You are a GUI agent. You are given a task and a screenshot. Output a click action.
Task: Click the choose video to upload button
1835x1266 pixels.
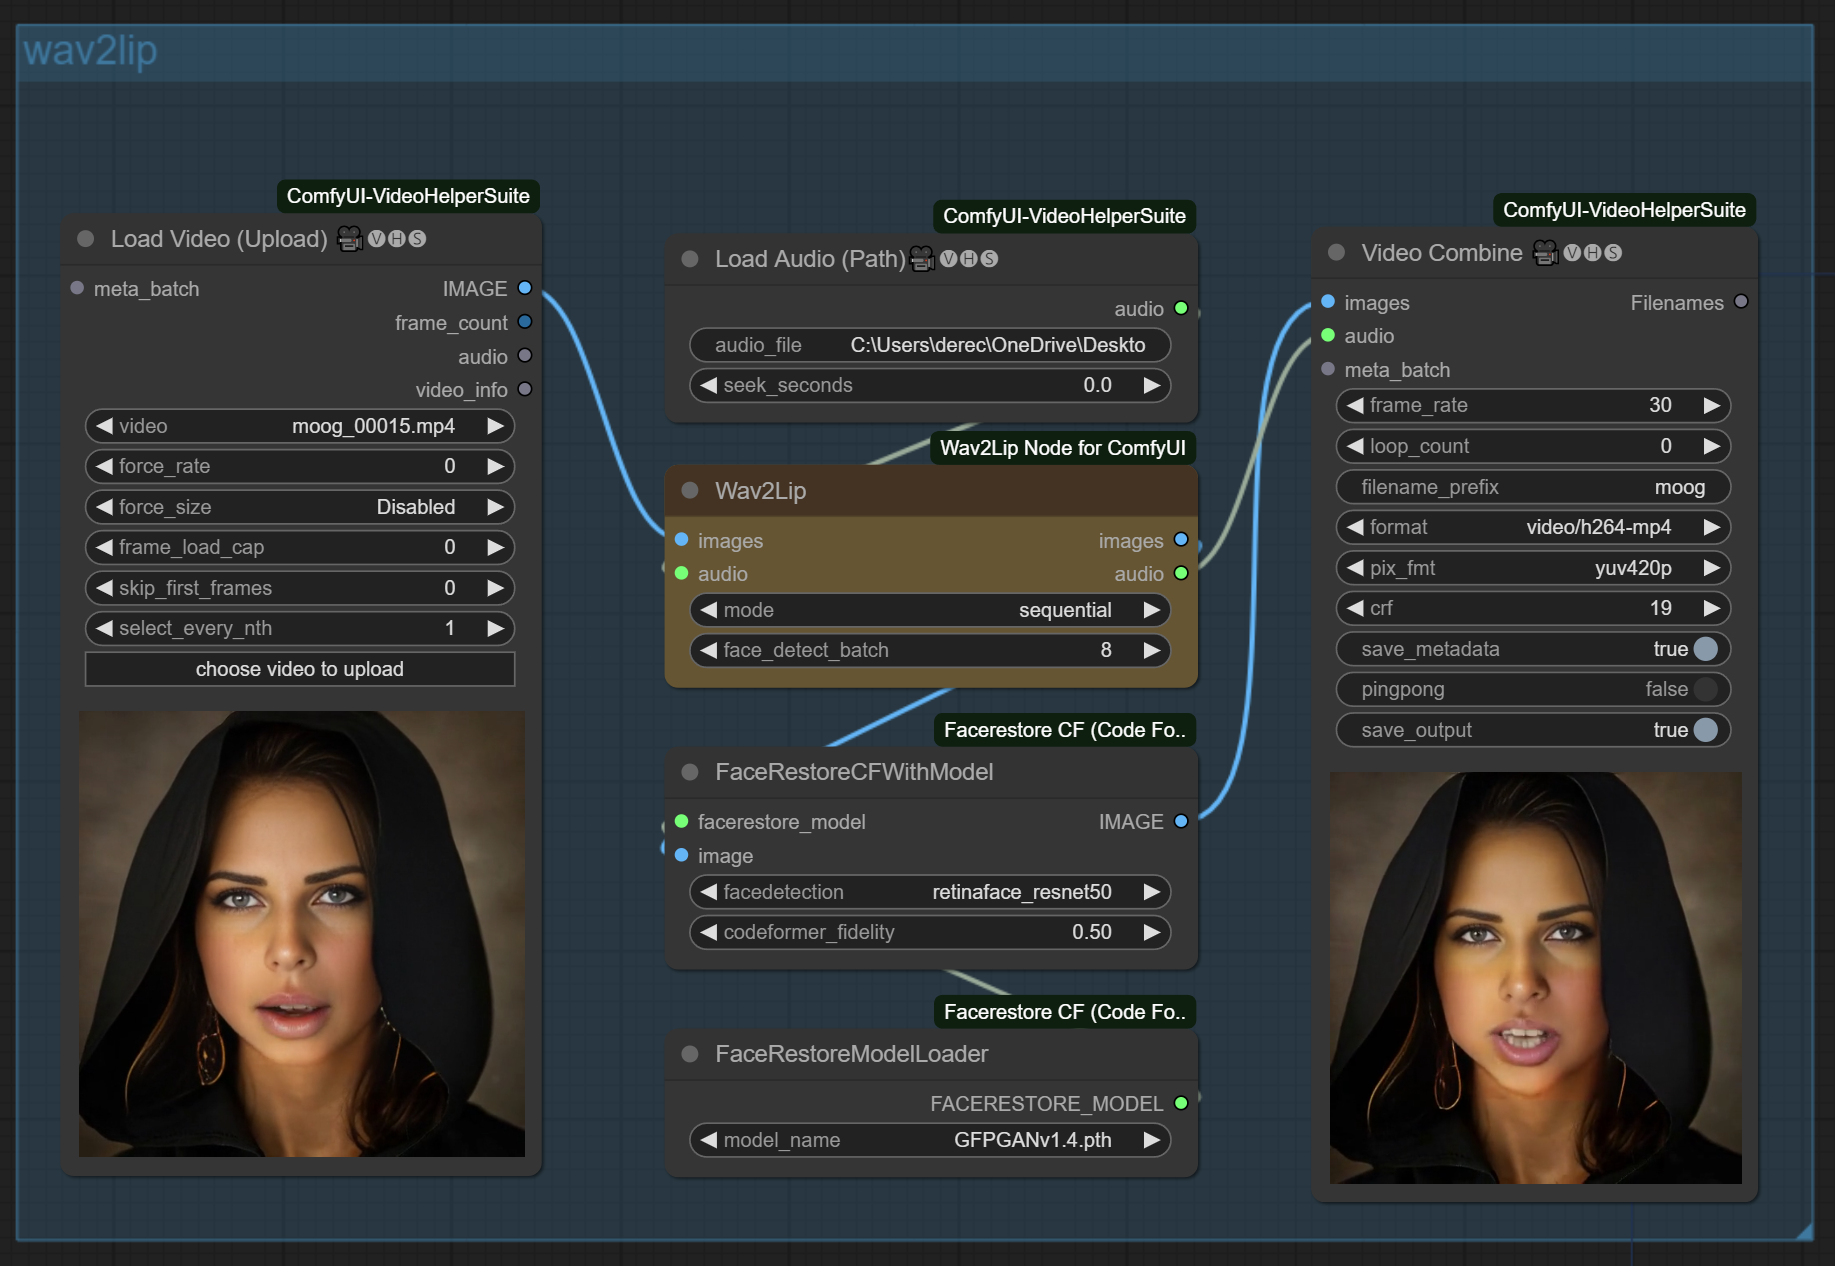(x=299, y=669)
